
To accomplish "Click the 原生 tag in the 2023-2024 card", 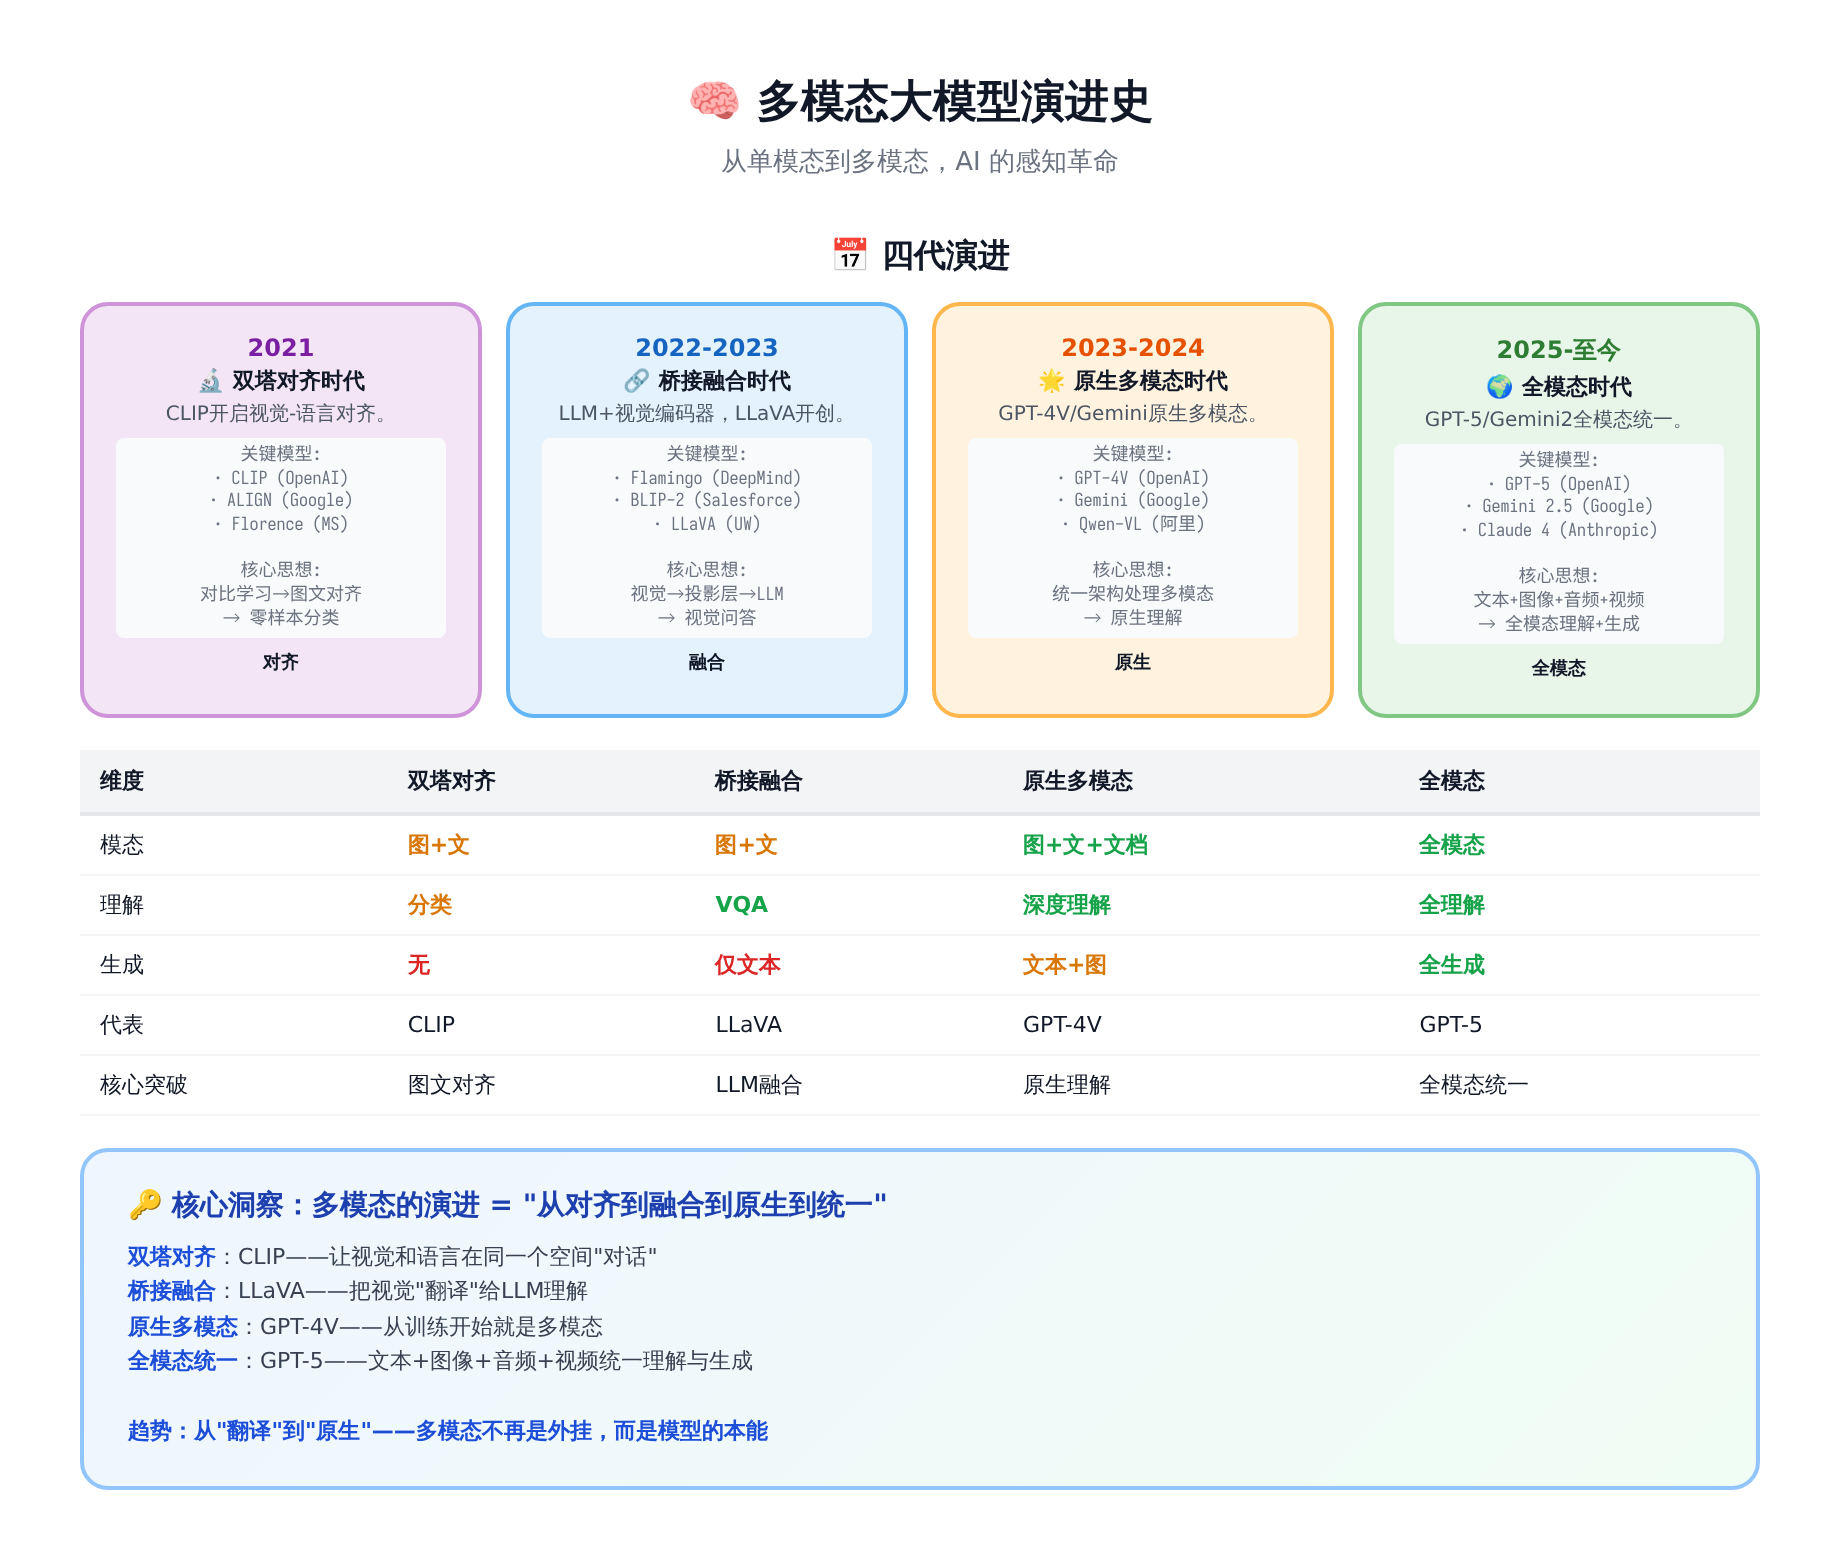I will click(x=1133, y=662).
